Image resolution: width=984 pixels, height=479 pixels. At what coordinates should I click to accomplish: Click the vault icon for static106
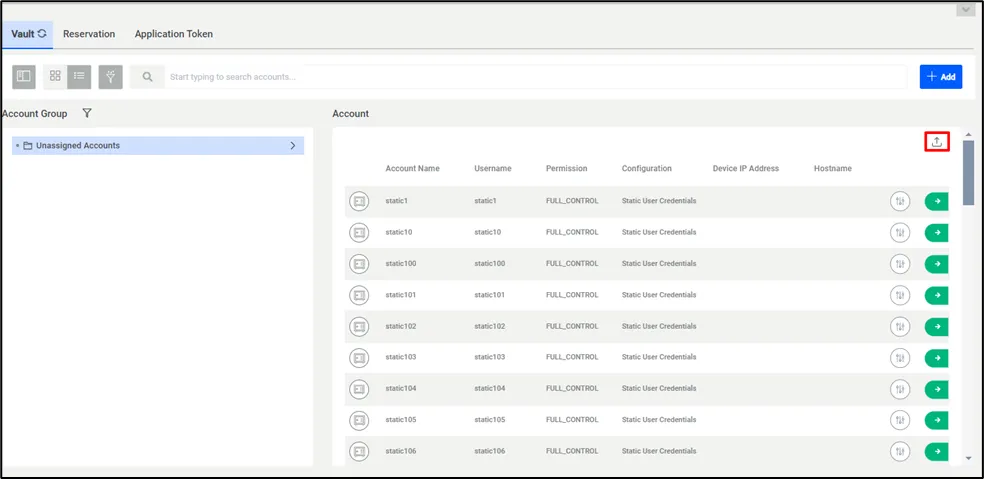click(x=359, y=451)
